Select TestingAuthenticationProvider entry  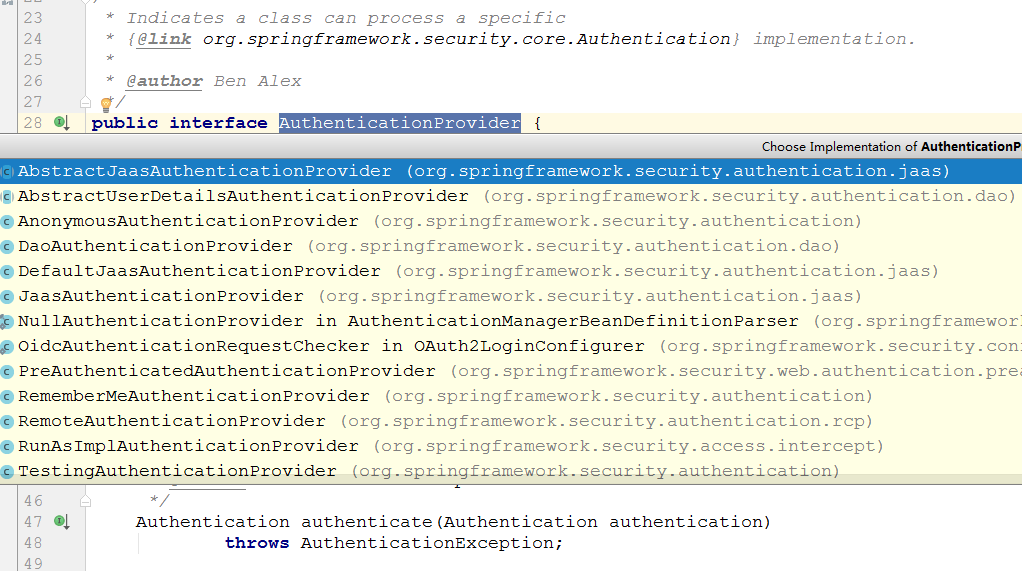[511, 471]
